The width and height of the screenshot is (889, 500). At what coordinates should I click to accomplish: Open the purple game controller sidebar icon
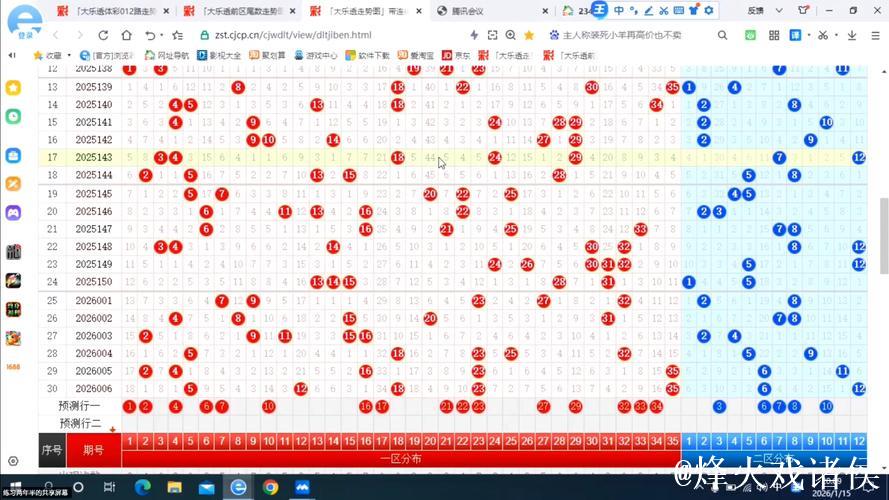14,213
